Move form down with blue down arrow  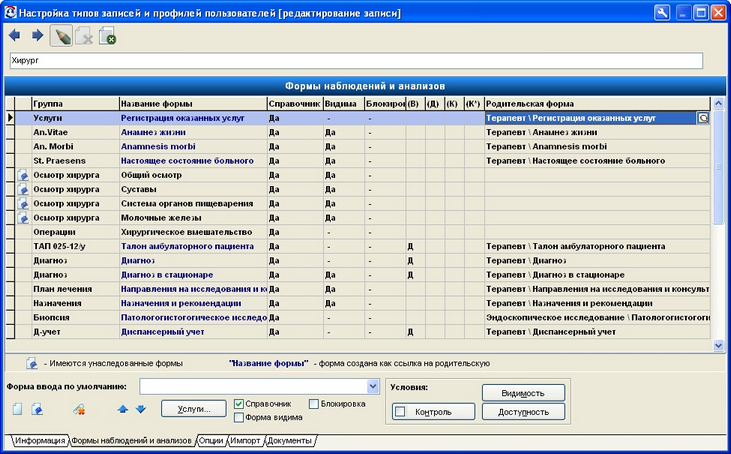coord(141,409)
